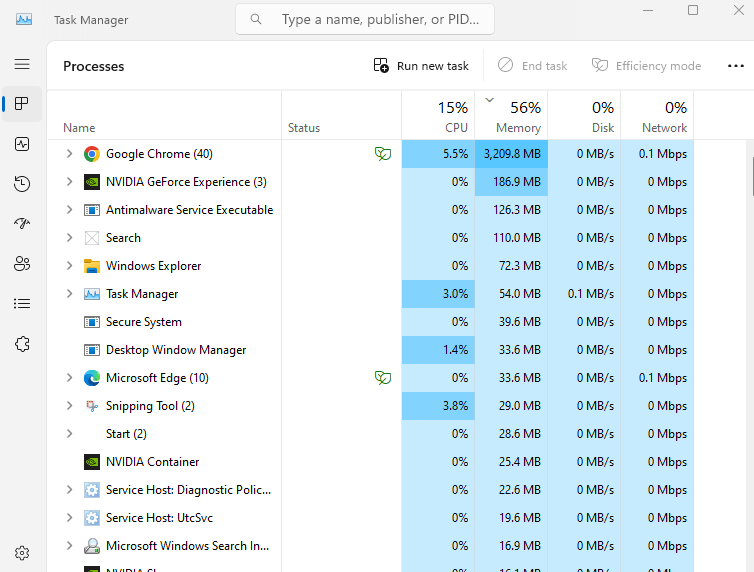The width and height of the screenshot is (754, 572).
Task: Open the Performance page from sidebar
Action: click(x=22, y=144)
